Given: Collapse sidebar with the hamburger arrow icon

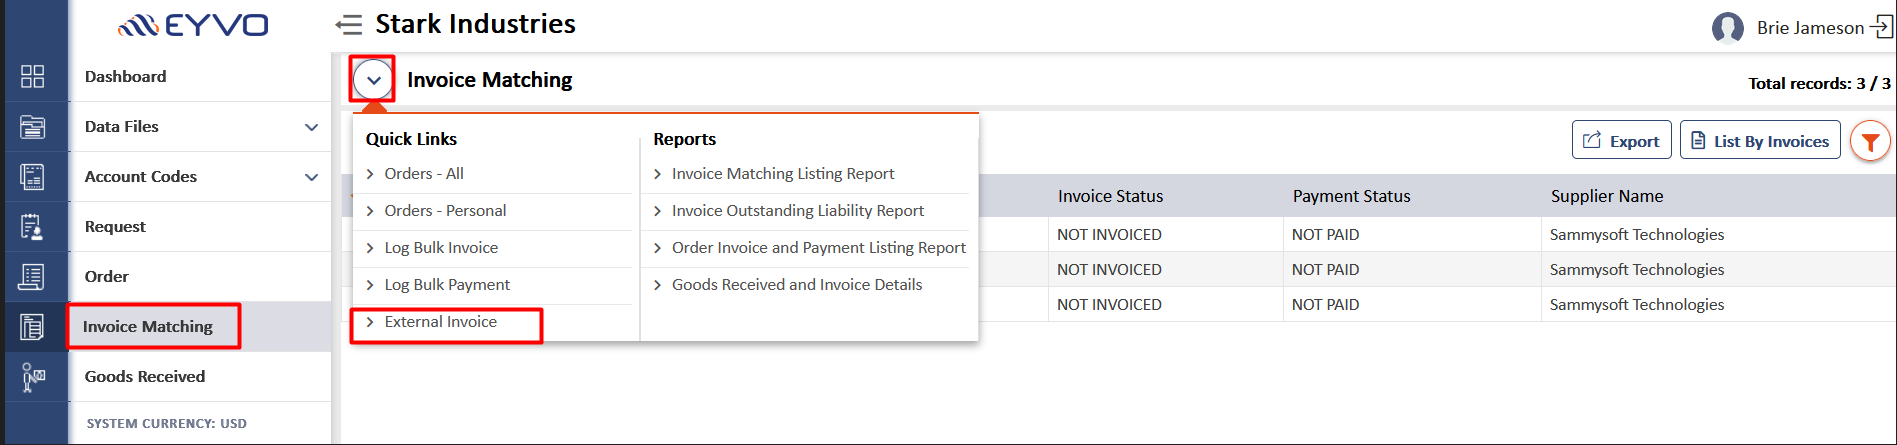Looking at the screenshot, I should 349,24.
